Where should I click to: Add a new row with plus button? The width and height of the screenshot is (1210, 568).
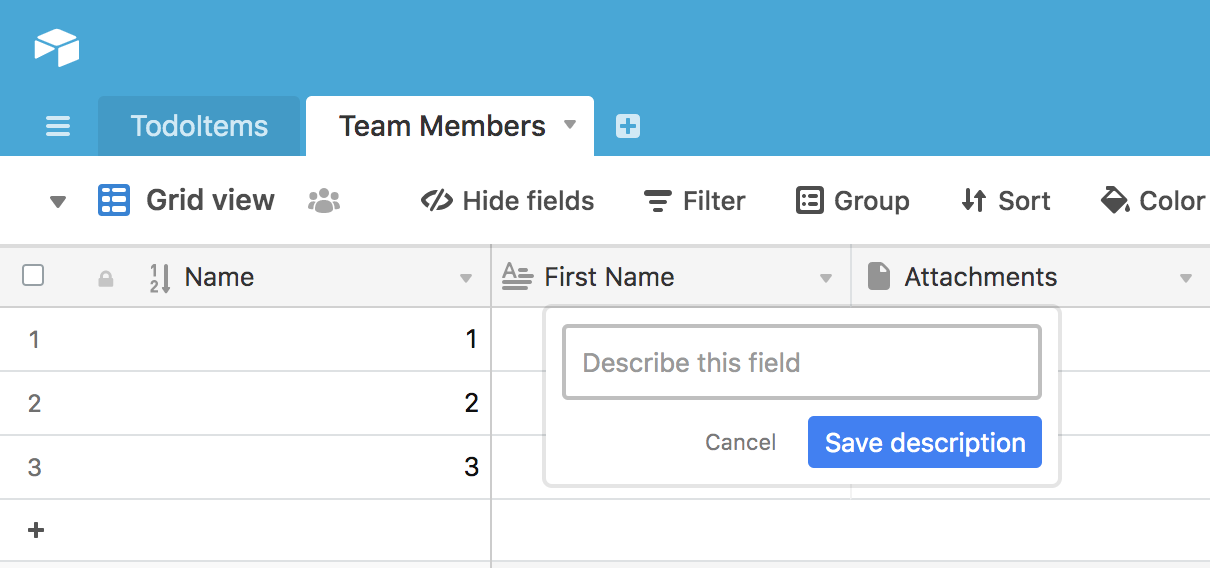[x=36, y=530]
